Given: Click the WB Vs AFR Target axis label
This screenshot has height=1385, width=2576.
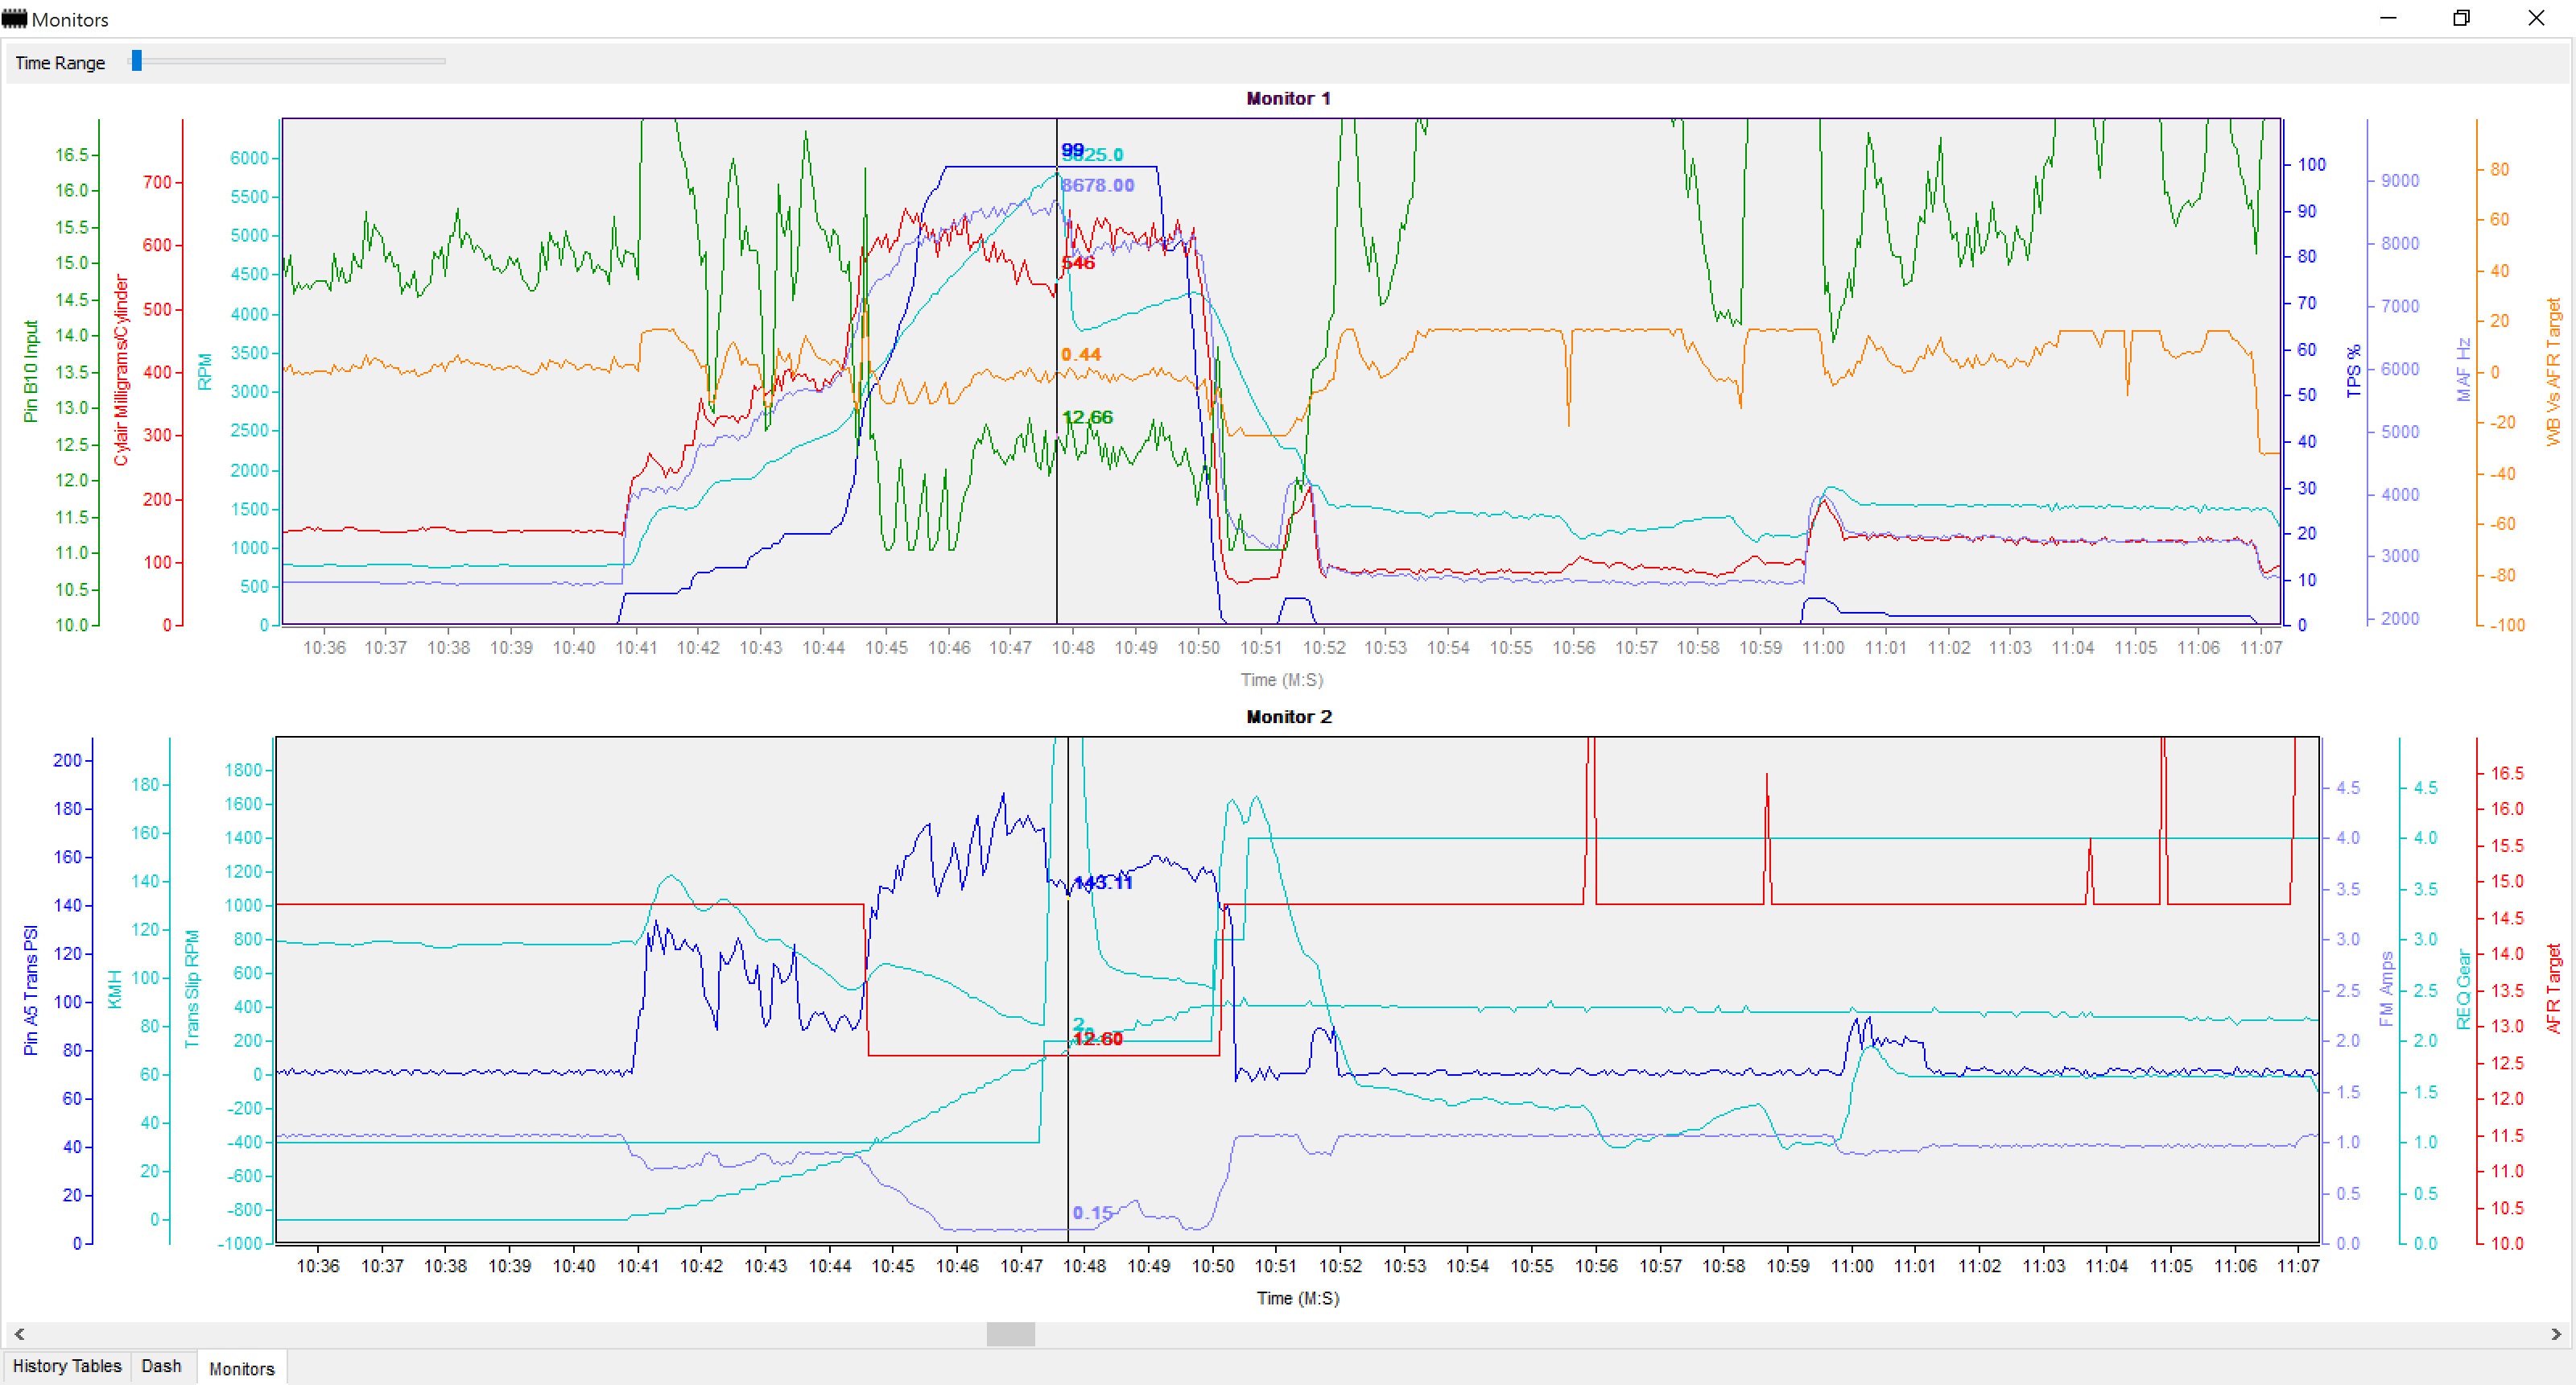Looking at the screenshot, I should click(2553, 371).
